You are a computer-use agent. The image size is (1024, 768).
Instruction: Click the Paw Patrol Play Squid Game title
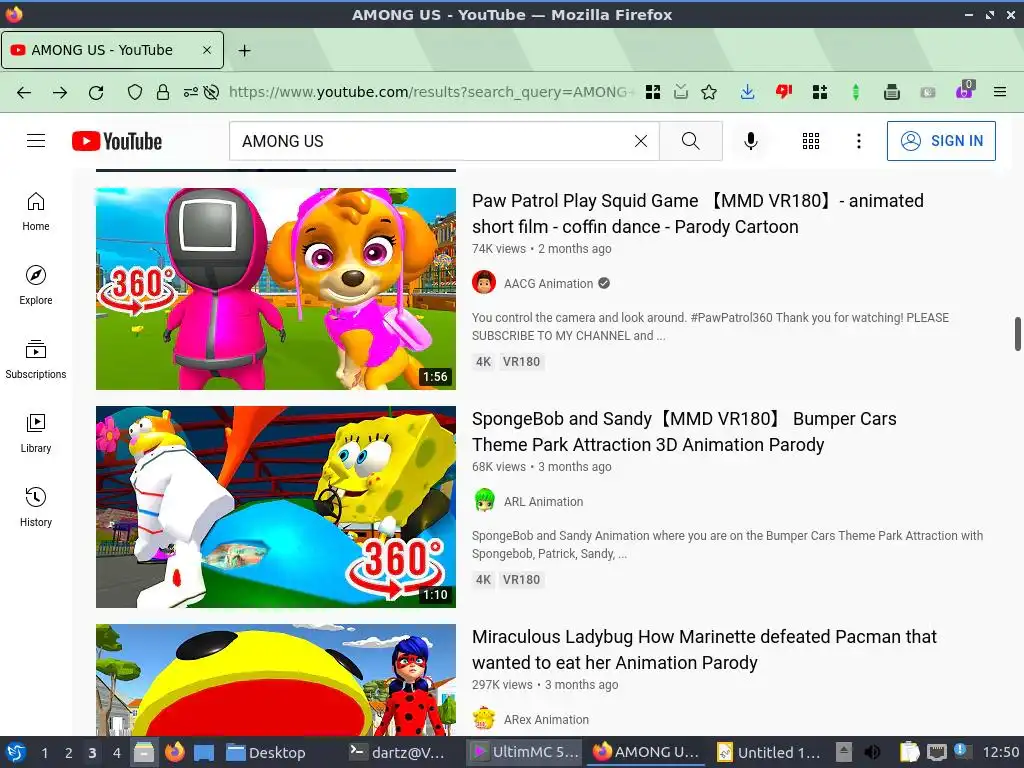point(697,214)
